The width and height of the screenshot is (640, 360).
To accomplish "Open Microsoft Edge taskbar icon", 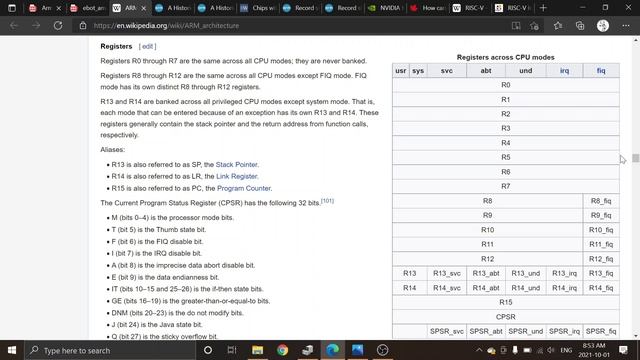I will tap(332, 350).
